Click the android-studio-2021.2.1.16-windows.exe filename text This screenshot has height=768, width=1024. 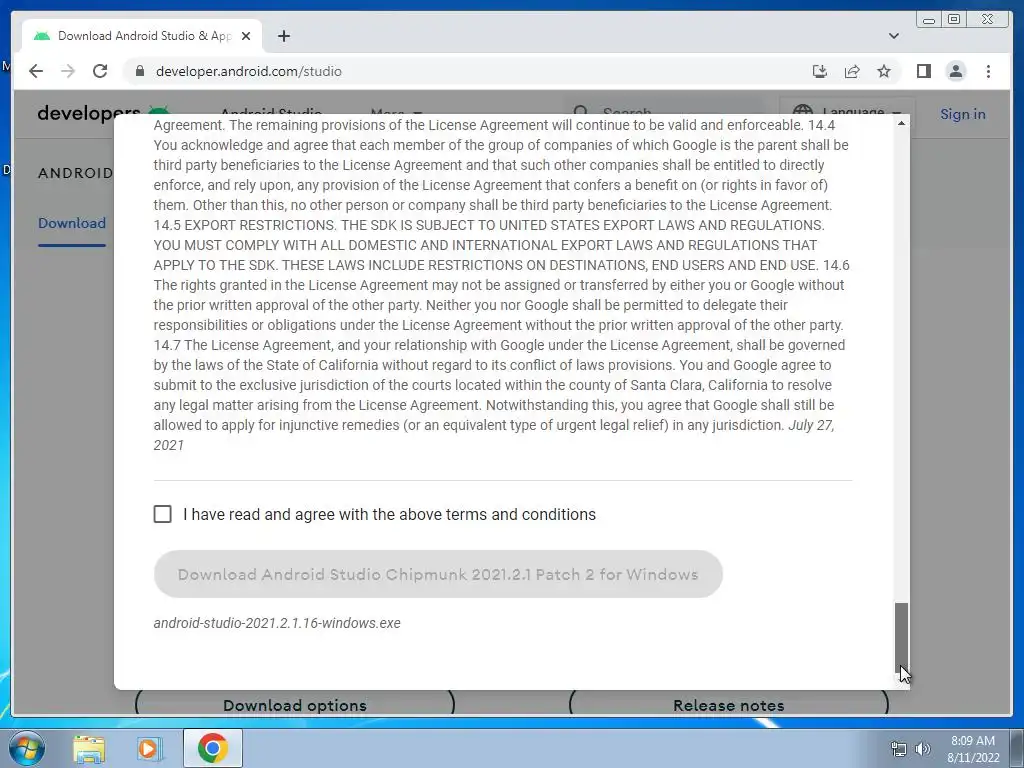277,623
